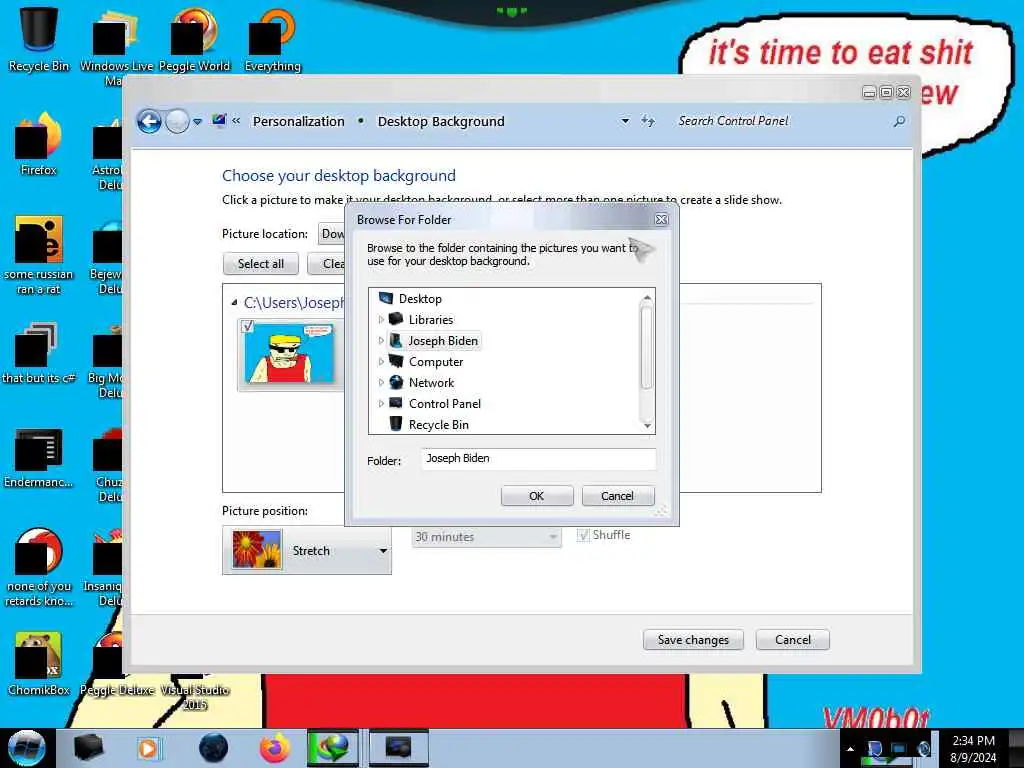This screenshot has width=1024, height=768.
Task: Click the Save changes button
Action: (x=693, y=640)
